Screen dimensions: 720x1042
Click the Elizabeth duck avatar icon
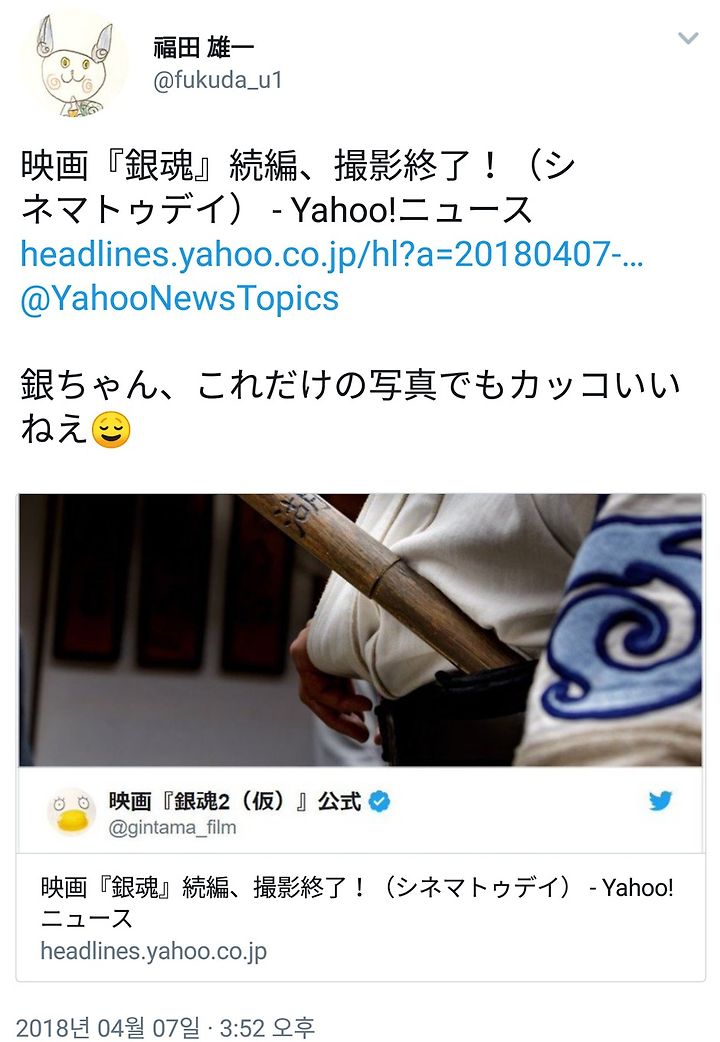(x=72, y=812)
